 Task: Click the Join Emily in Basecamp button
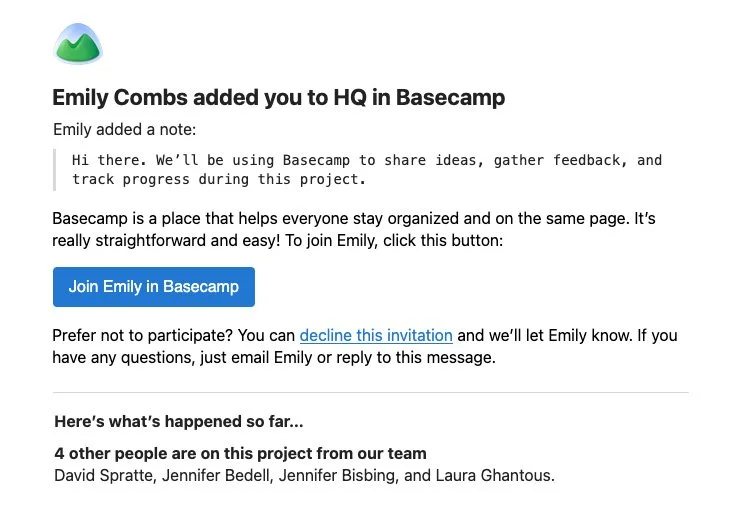154,287
